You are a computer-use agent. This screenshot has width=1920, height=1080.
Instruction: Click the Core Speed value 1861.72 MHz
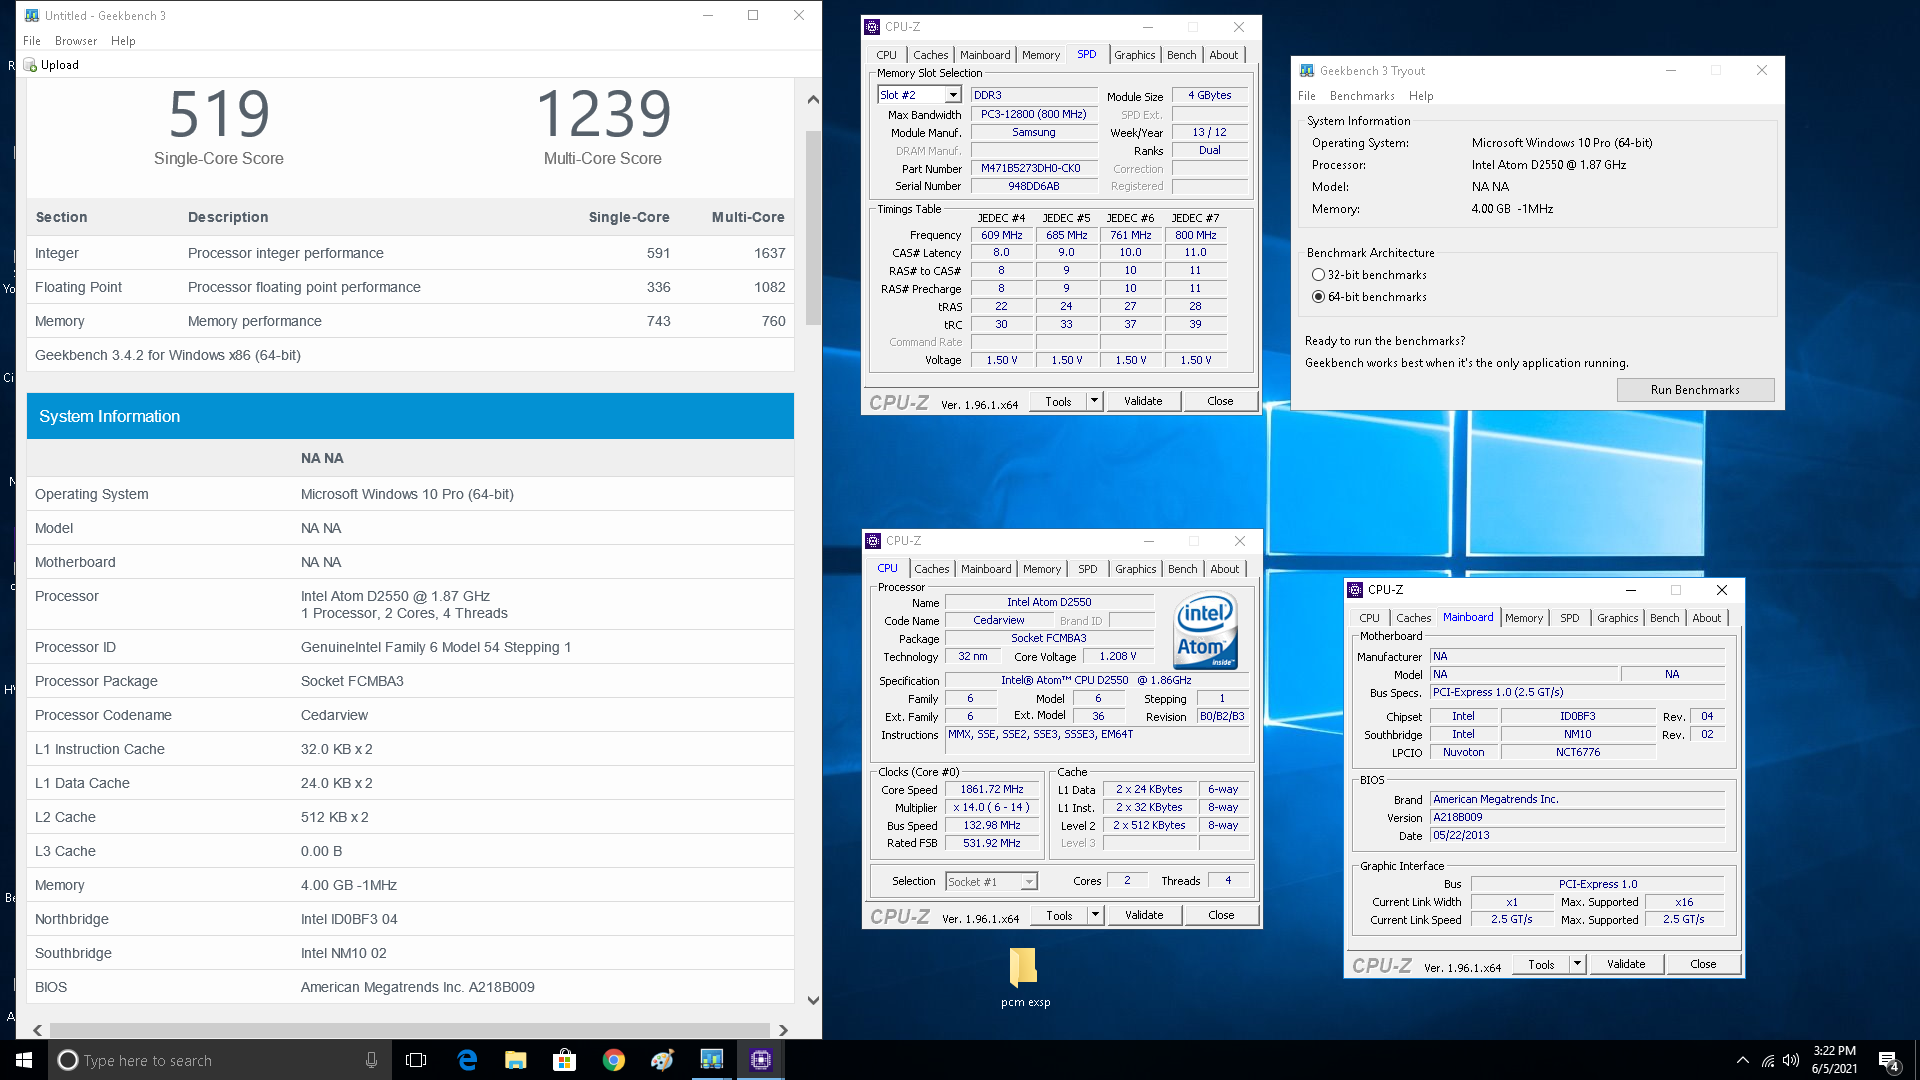(x=992, y=790)
